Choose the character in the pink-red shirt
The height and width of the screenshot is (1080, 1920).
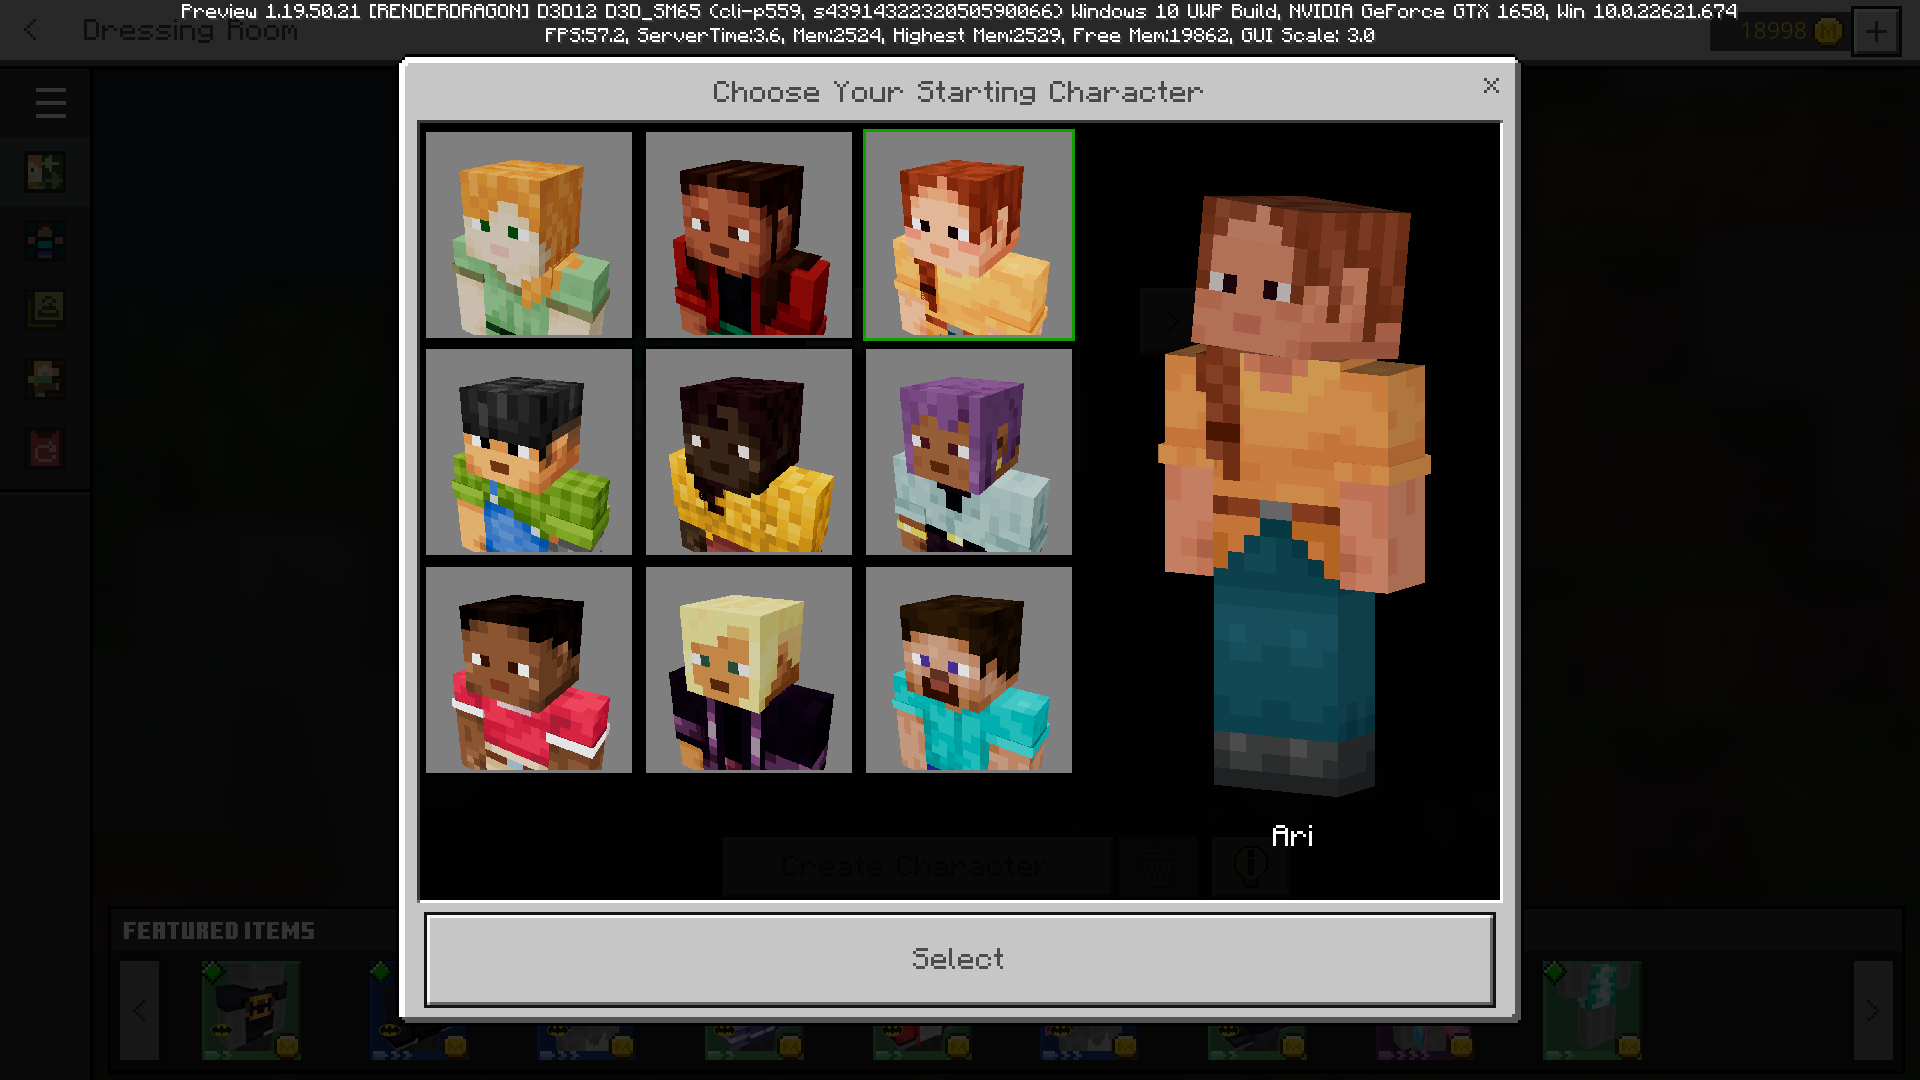click(529, 670)
